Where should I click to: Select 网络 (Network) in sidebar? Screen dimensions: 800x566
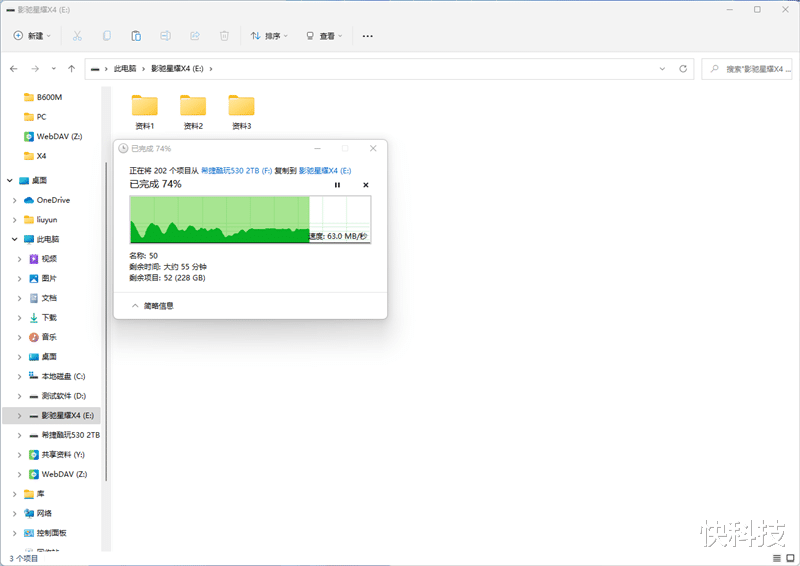[38, 513]
